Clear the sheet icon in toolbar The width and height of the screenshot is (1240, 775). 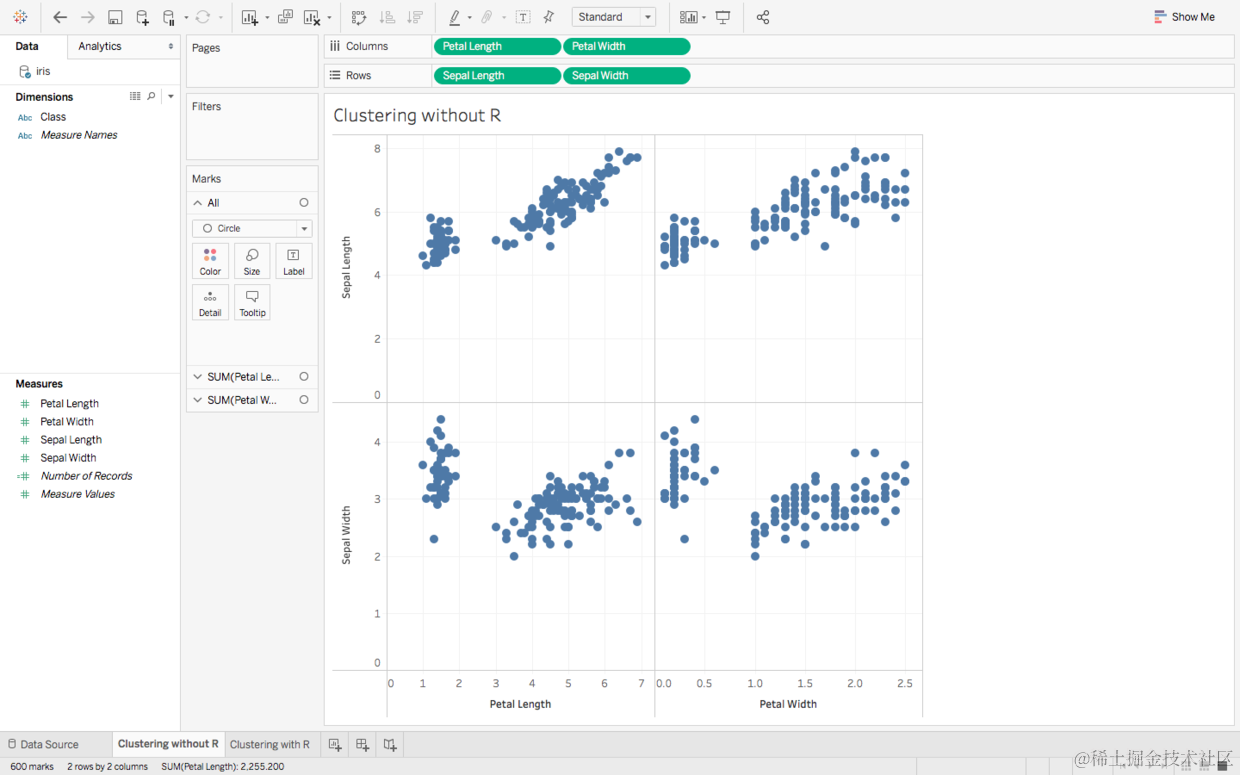pos(312,17)
